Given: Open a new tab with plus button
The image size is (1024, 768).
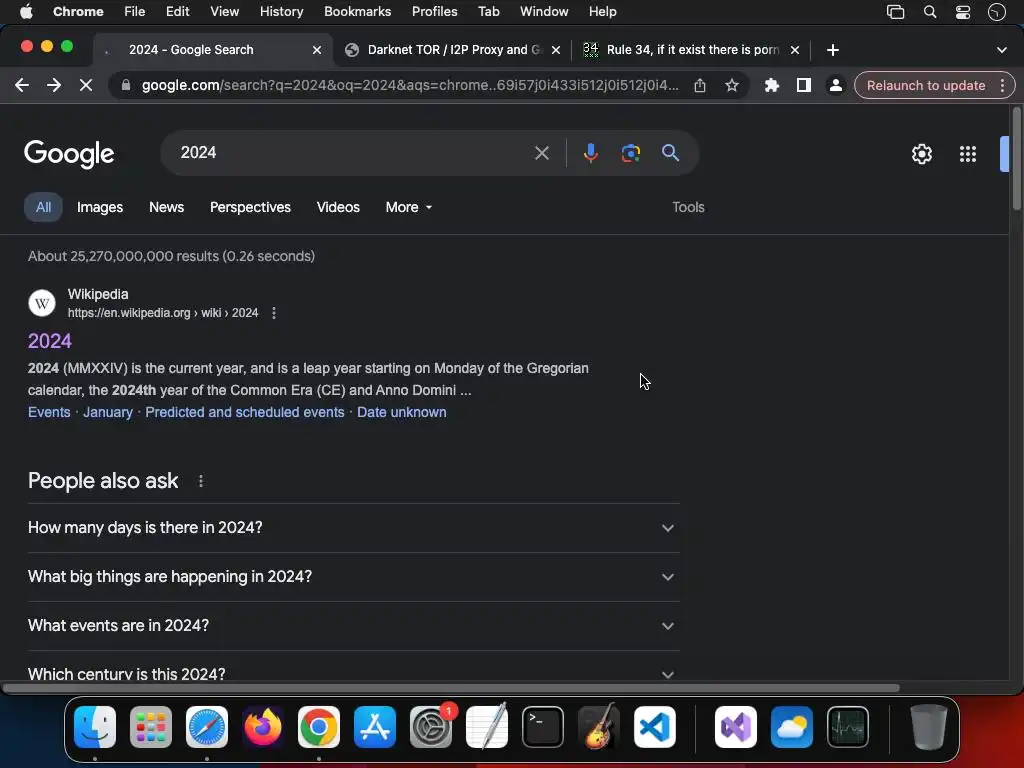Looking at the screenshot, I should coord(833,50).
